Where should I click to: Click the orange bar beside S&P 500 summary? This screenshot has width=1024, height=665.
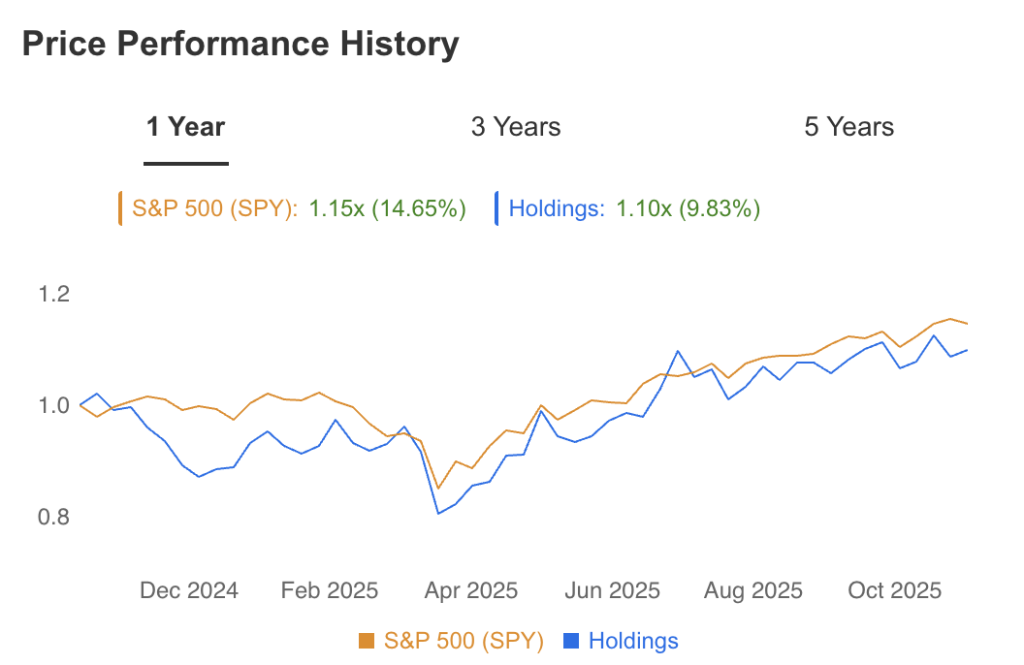pos(120,209)
